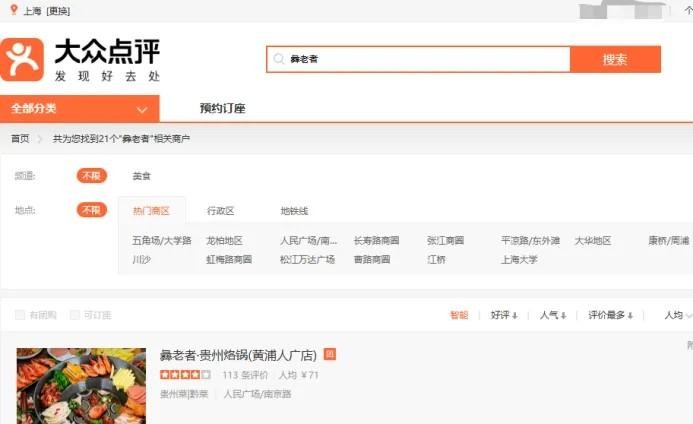The image size is (693, 424).
Task: Select the 康桥/周浦 area
Action: tap(668, 241)
